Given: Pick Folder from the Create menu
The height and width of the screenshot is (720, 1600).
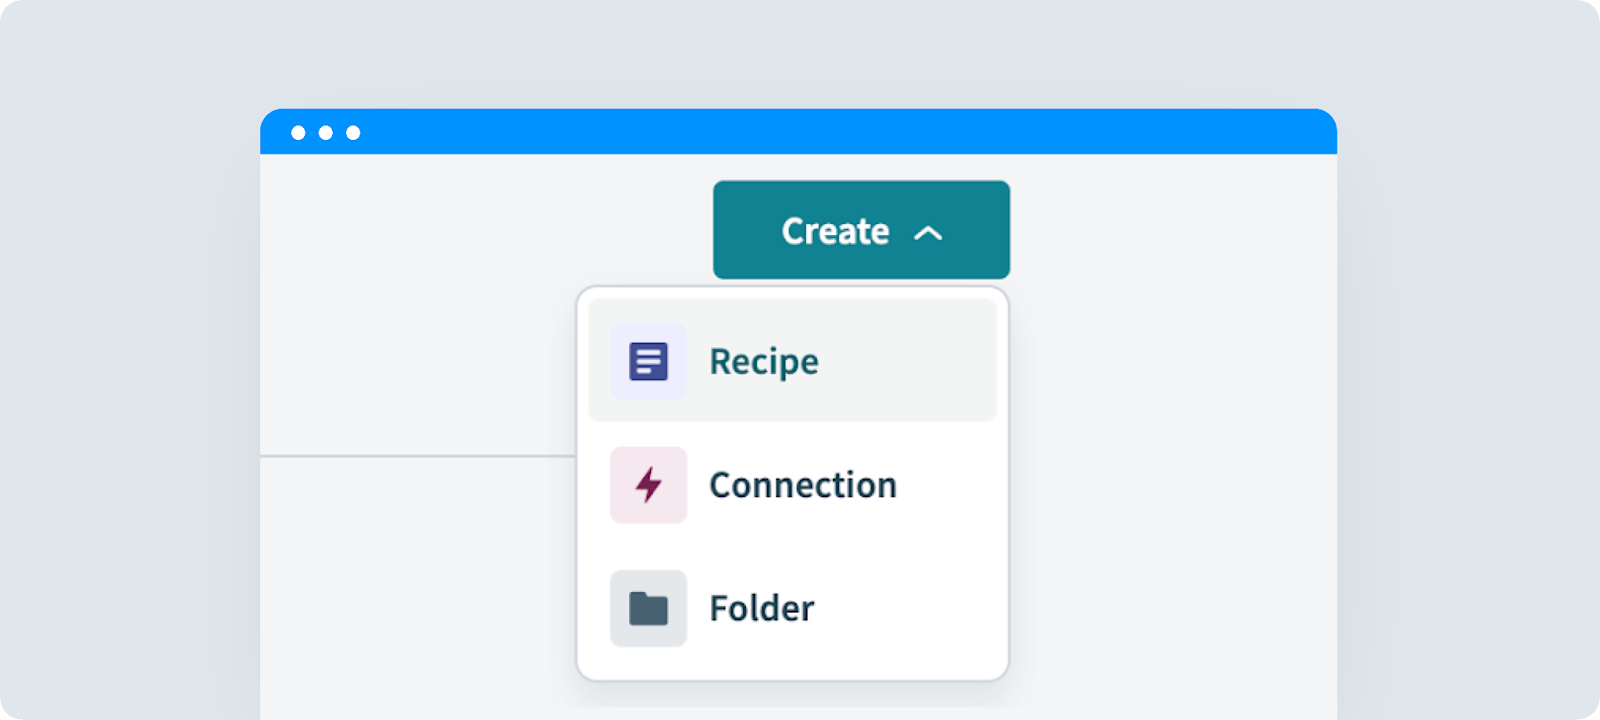Looking at the screenshot, I should click(792, 608).
